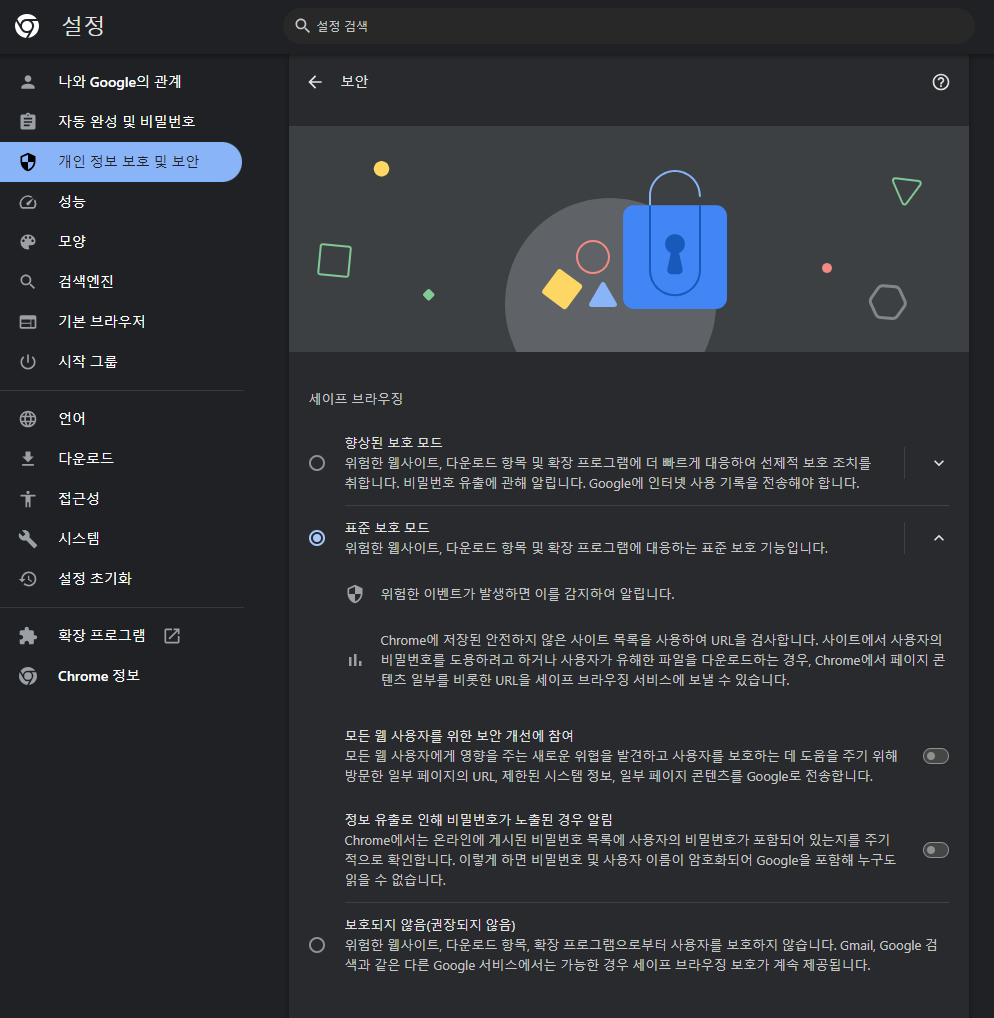Click the globe icon for 언어
Screen dimensions: 994x1018
[x=28, y=419]
